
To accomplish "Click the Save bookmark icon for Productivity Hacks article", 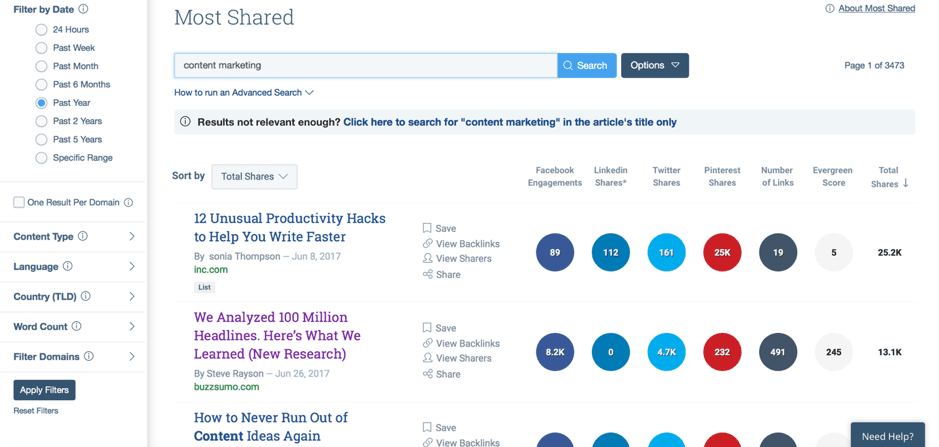I will [x=427, y=228].
